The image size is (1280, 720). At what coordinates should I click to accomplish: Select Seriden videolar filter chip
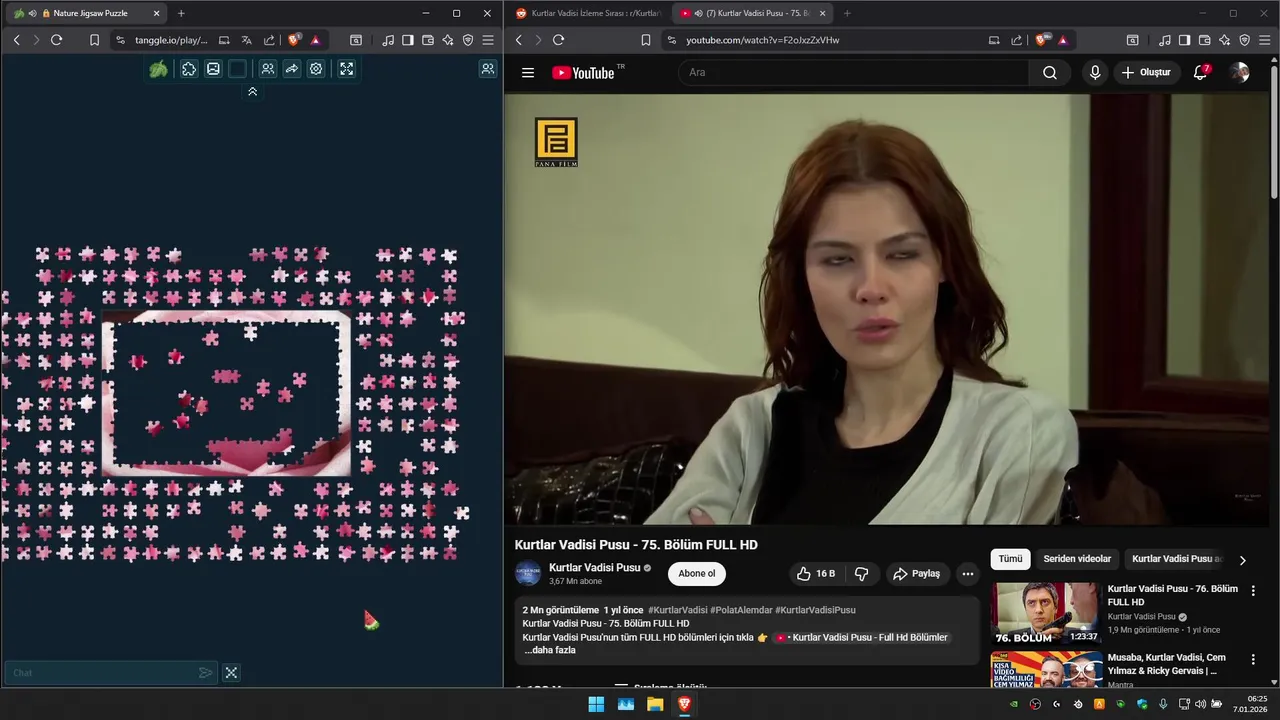tap(1077, 559)
